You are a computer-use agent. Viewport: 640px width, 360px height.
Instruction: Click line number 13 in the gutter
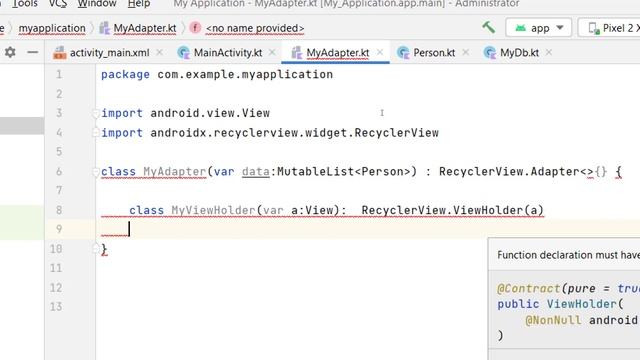[x=56, y=307]
